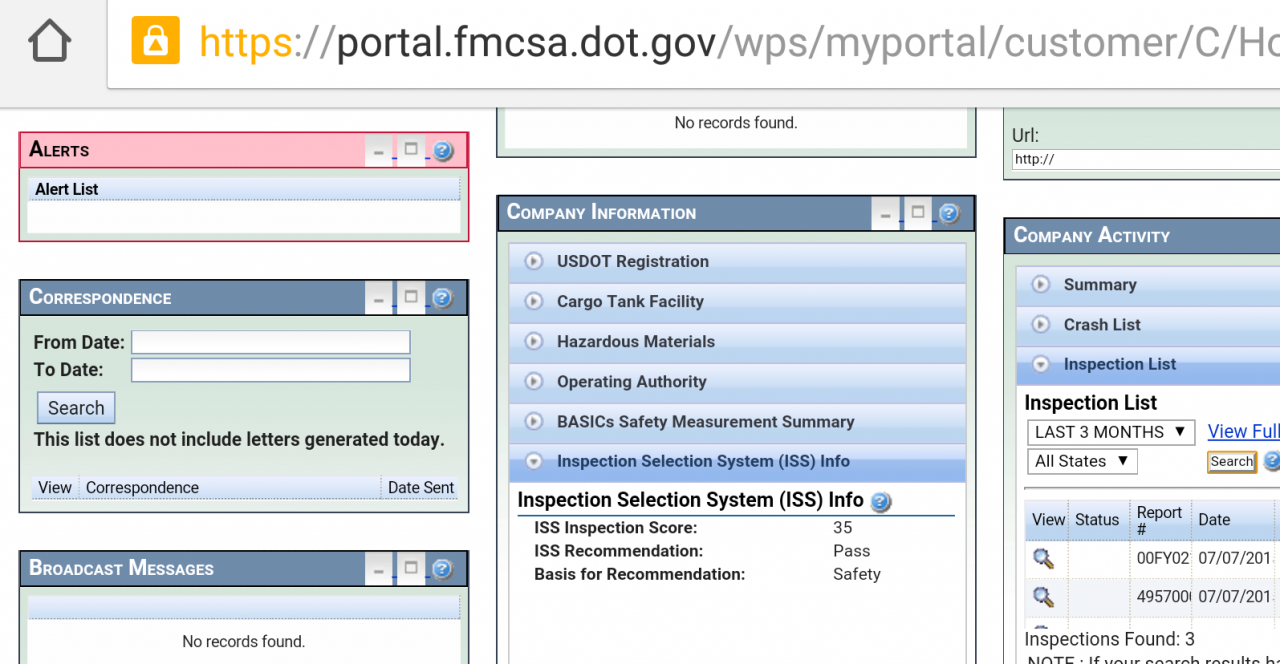Click the browser home icon
1280x664 pixels.
point(49,42)
